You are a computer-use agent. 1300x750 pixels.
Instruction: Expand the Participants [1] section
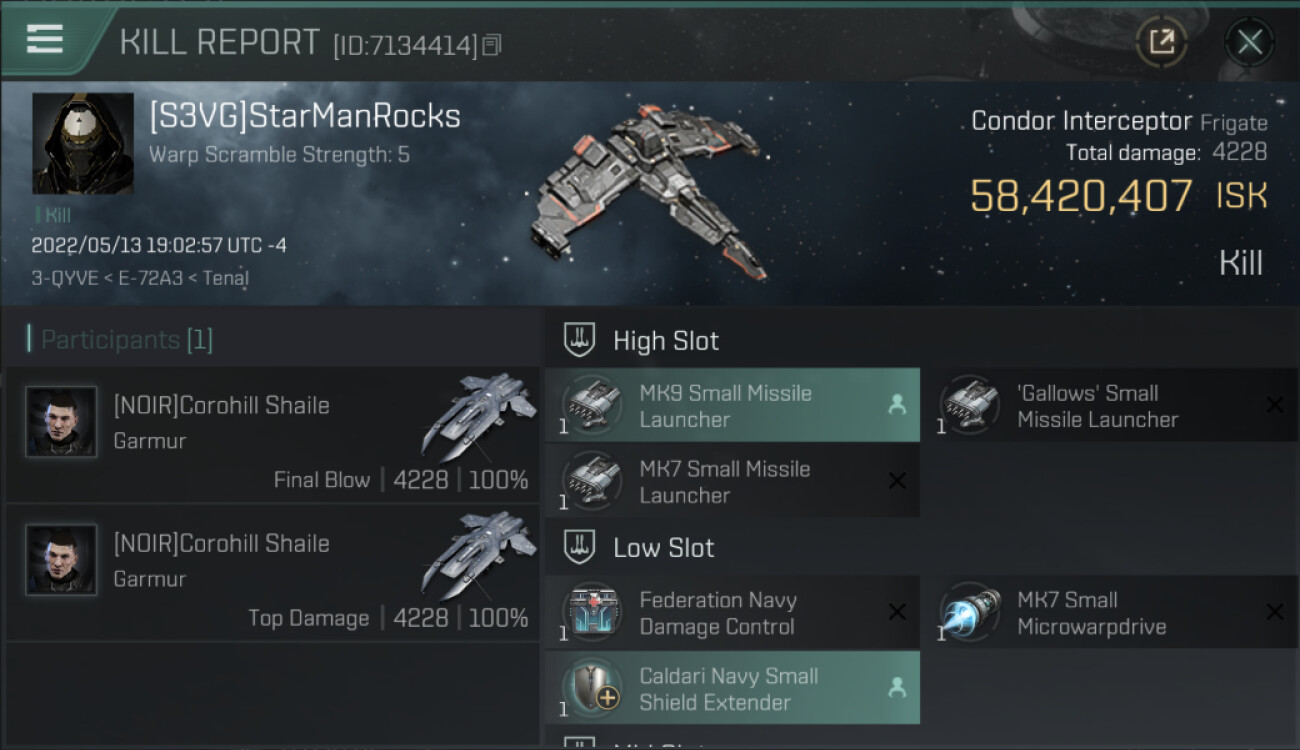(120, 340)
